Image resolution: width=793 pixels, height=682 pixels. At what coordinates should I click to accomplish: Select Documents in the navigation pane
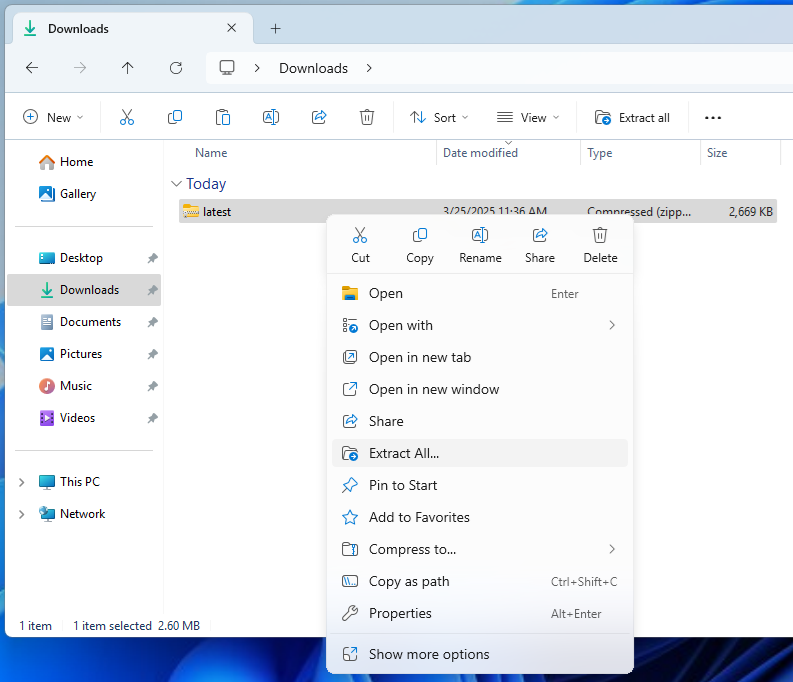[x=90, y=322]
